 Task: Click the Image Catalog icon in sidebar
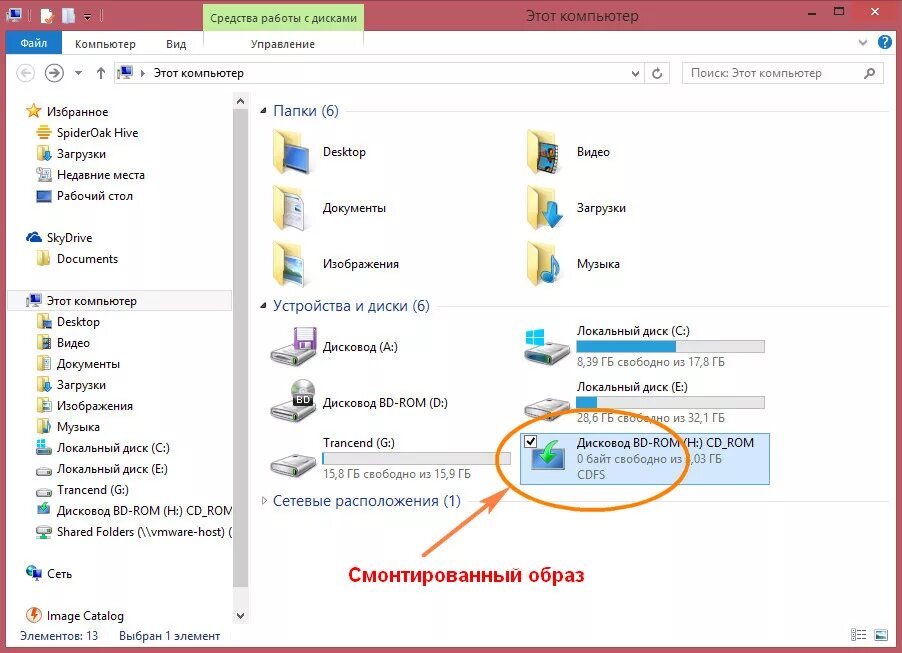click(x=34, y=615)
